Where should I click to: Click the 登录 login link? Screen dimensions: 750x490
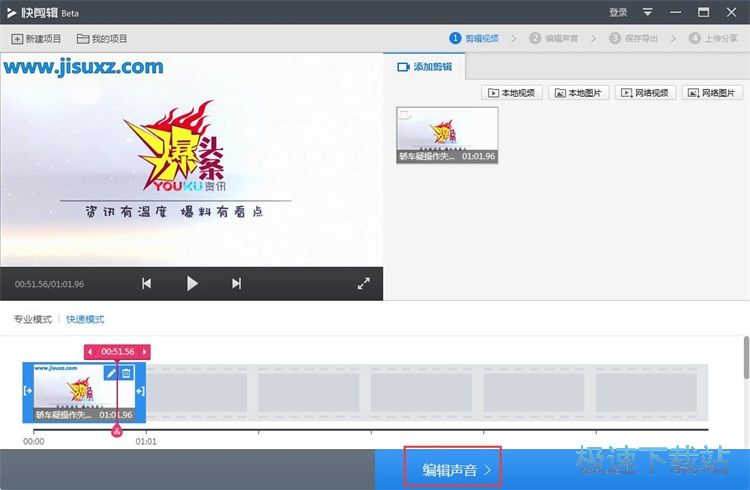tap(618, 12)
